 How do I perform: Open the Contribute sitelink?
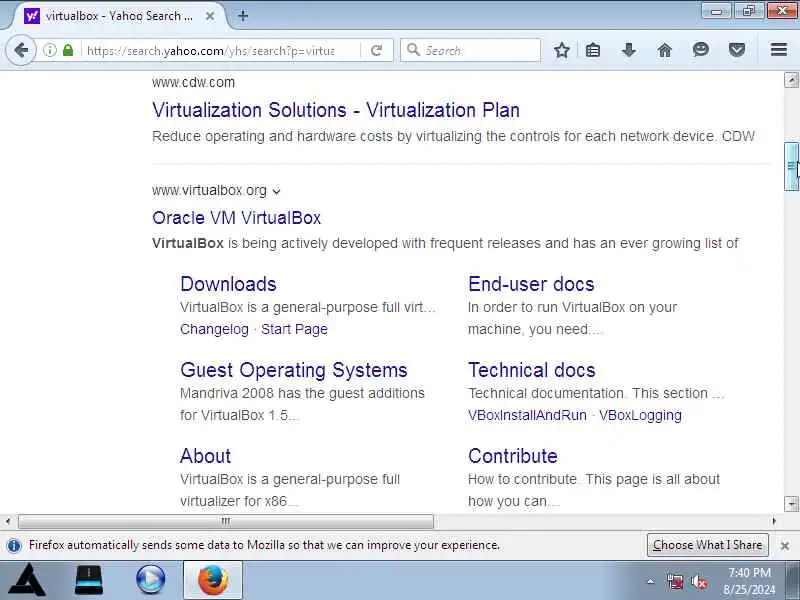click(513, 456)
